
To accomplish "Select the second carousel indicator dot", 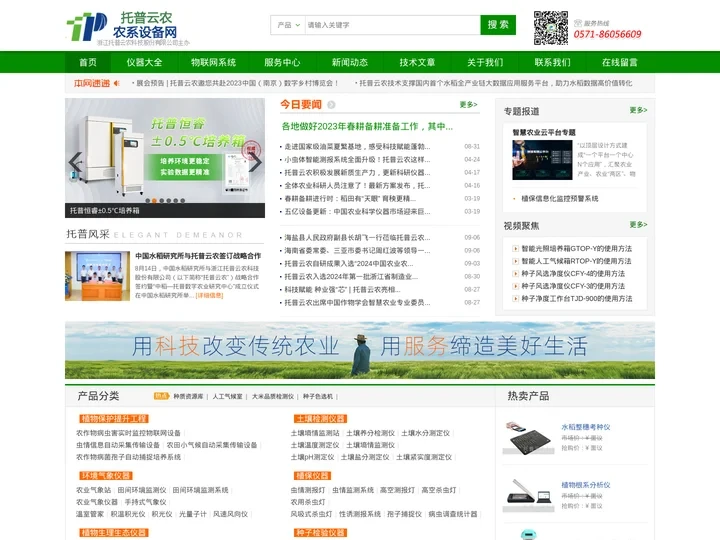I will pos(155,201).
